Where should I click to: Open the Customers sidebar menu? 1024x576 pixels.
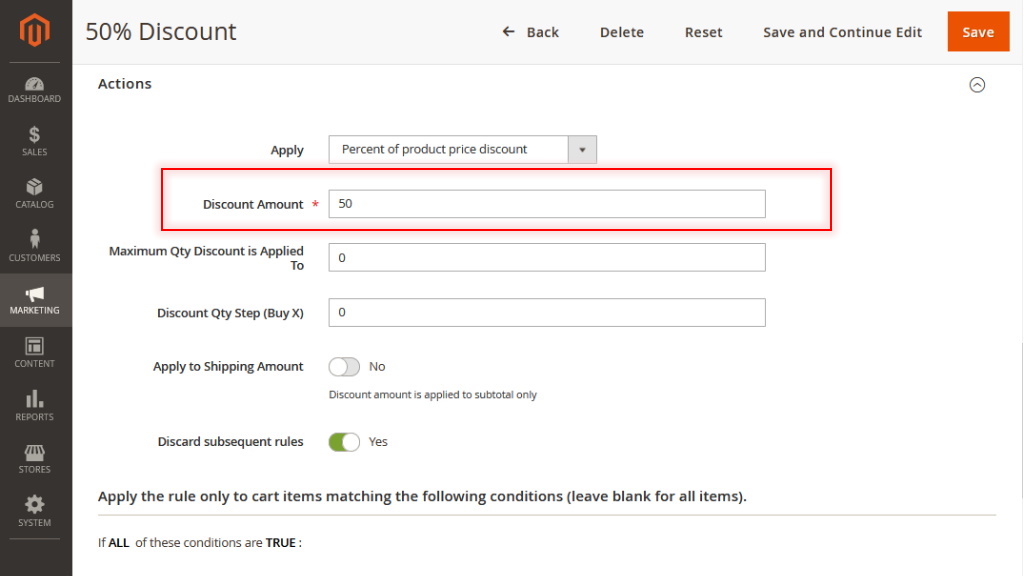(x=35, y=247)
